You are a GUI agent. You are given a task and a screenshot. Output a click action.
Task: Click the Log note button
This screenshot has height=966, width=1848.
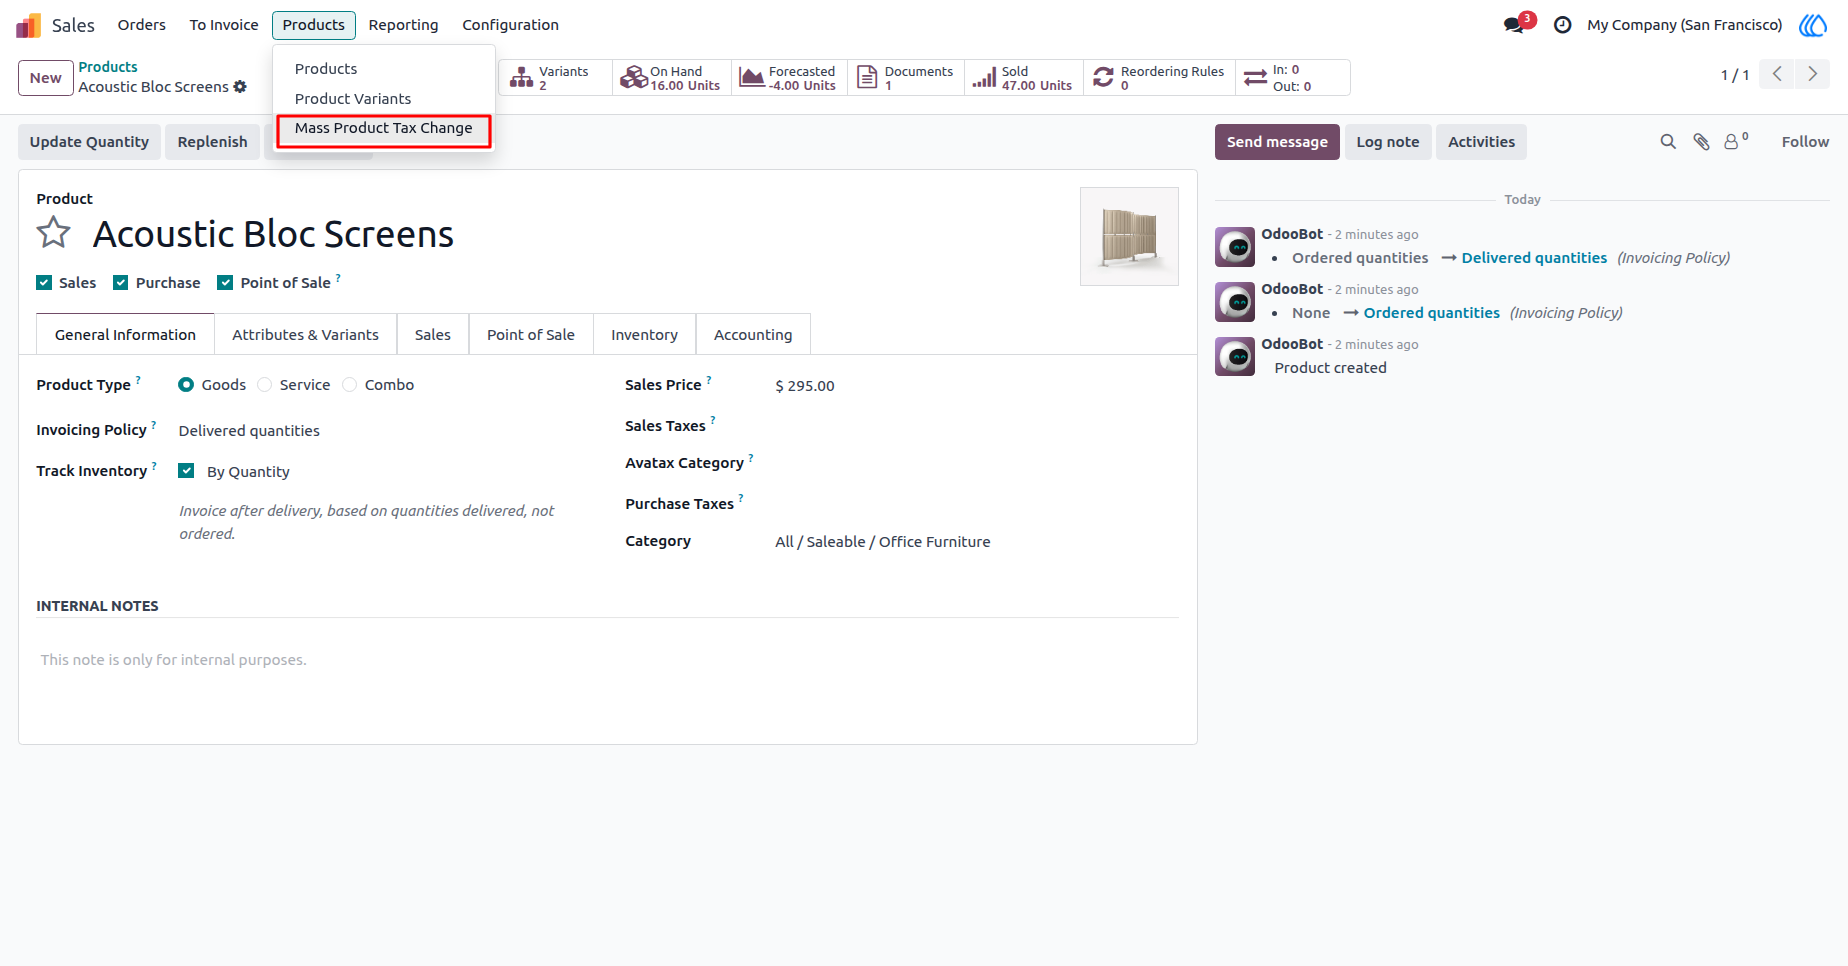pyautogui.click(x=1388, y=142)
